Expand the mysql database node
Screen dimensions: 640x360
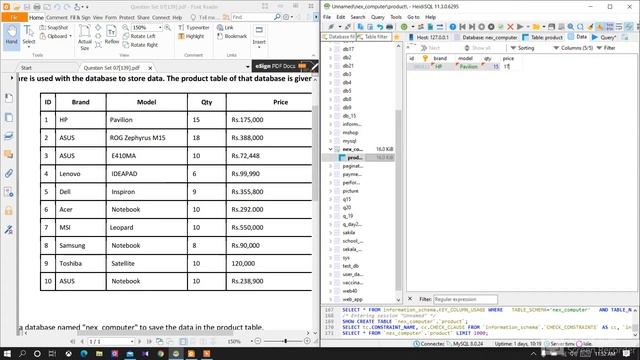331,141
